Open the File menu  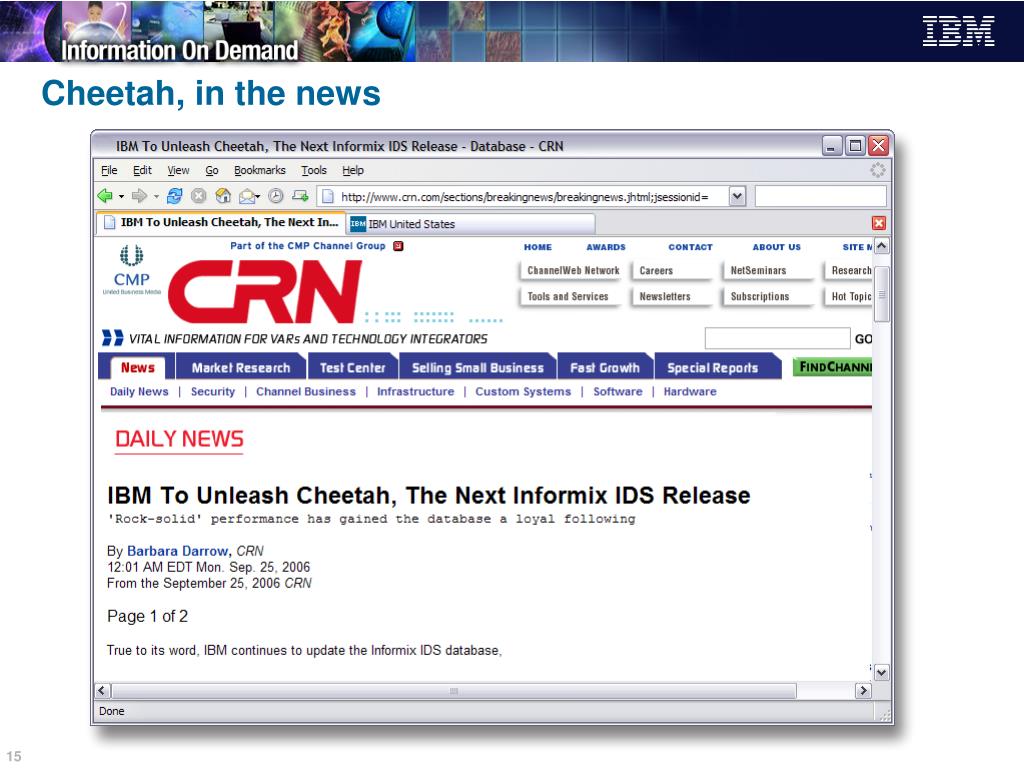tap(109, 170)
